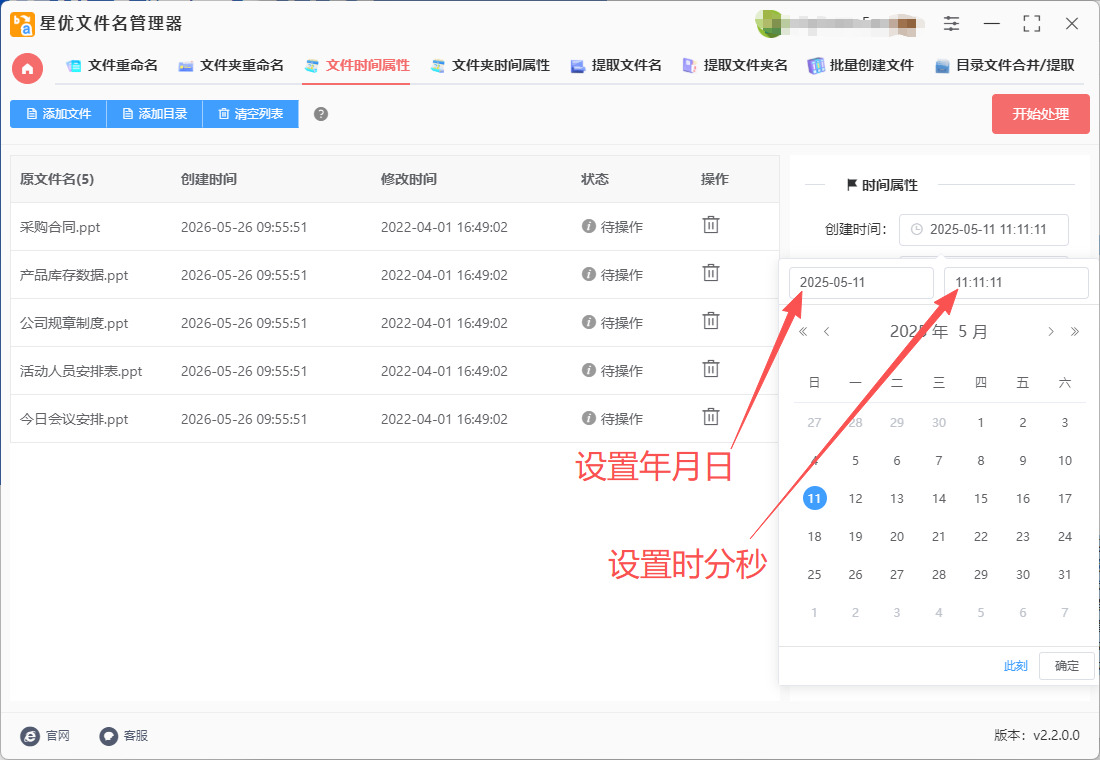Viewport: 1100px width, 760px height.
Task: Open 提取文件夹名 tab
Action: pyautogui.click(x=735, y=66)
